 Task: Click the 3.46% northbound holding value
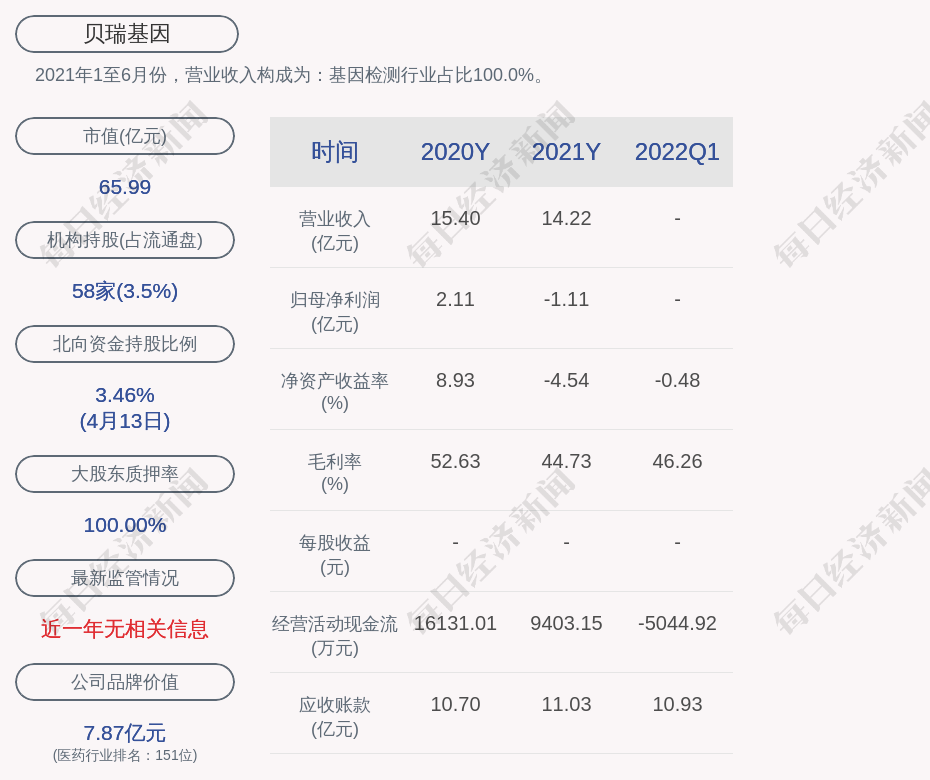coord(125,394)
